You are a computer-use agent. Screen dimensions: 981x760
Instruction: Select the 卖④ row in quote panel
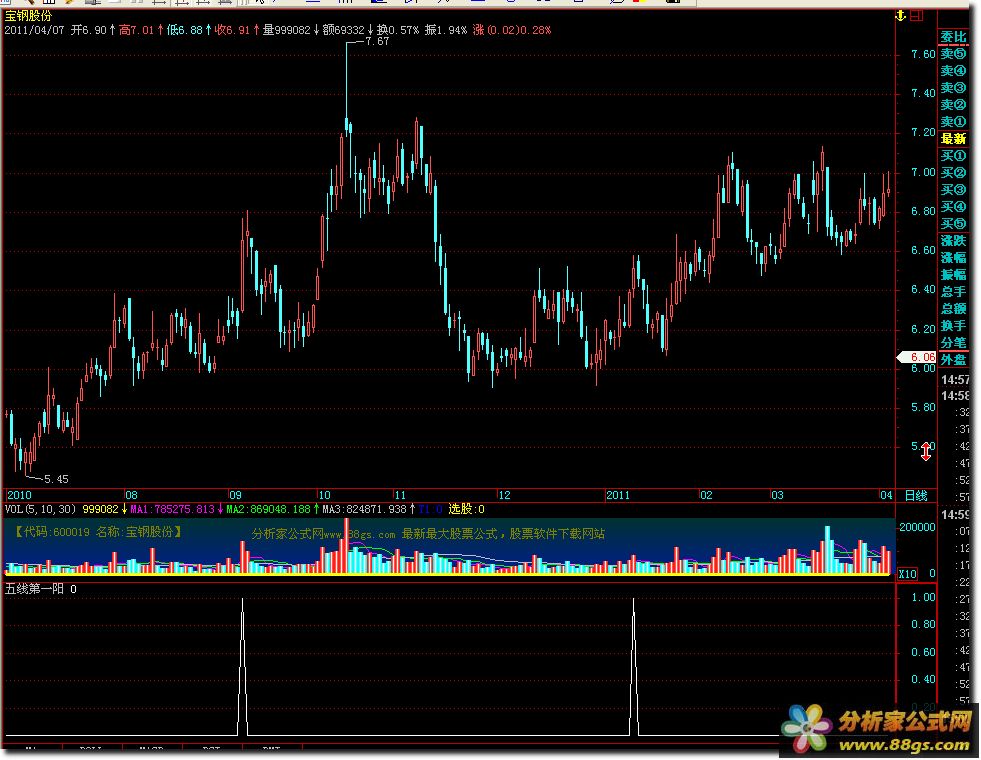click(x=953, y=71)
